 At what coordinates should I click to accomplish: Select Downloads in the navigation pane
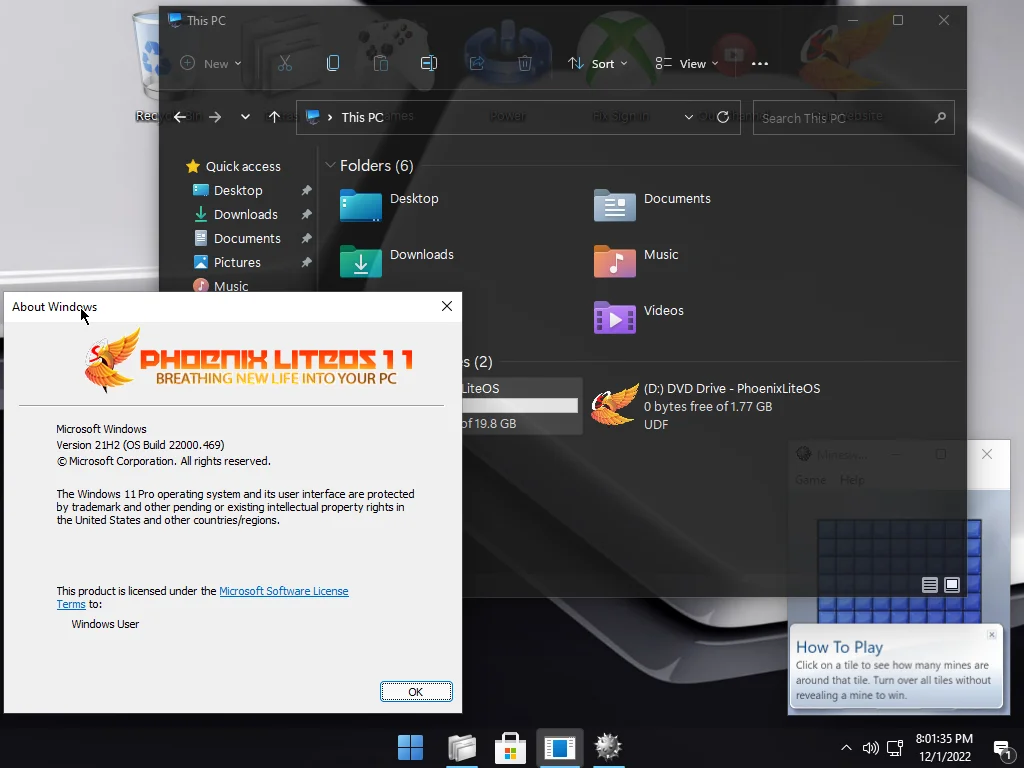tap(236, 214)
